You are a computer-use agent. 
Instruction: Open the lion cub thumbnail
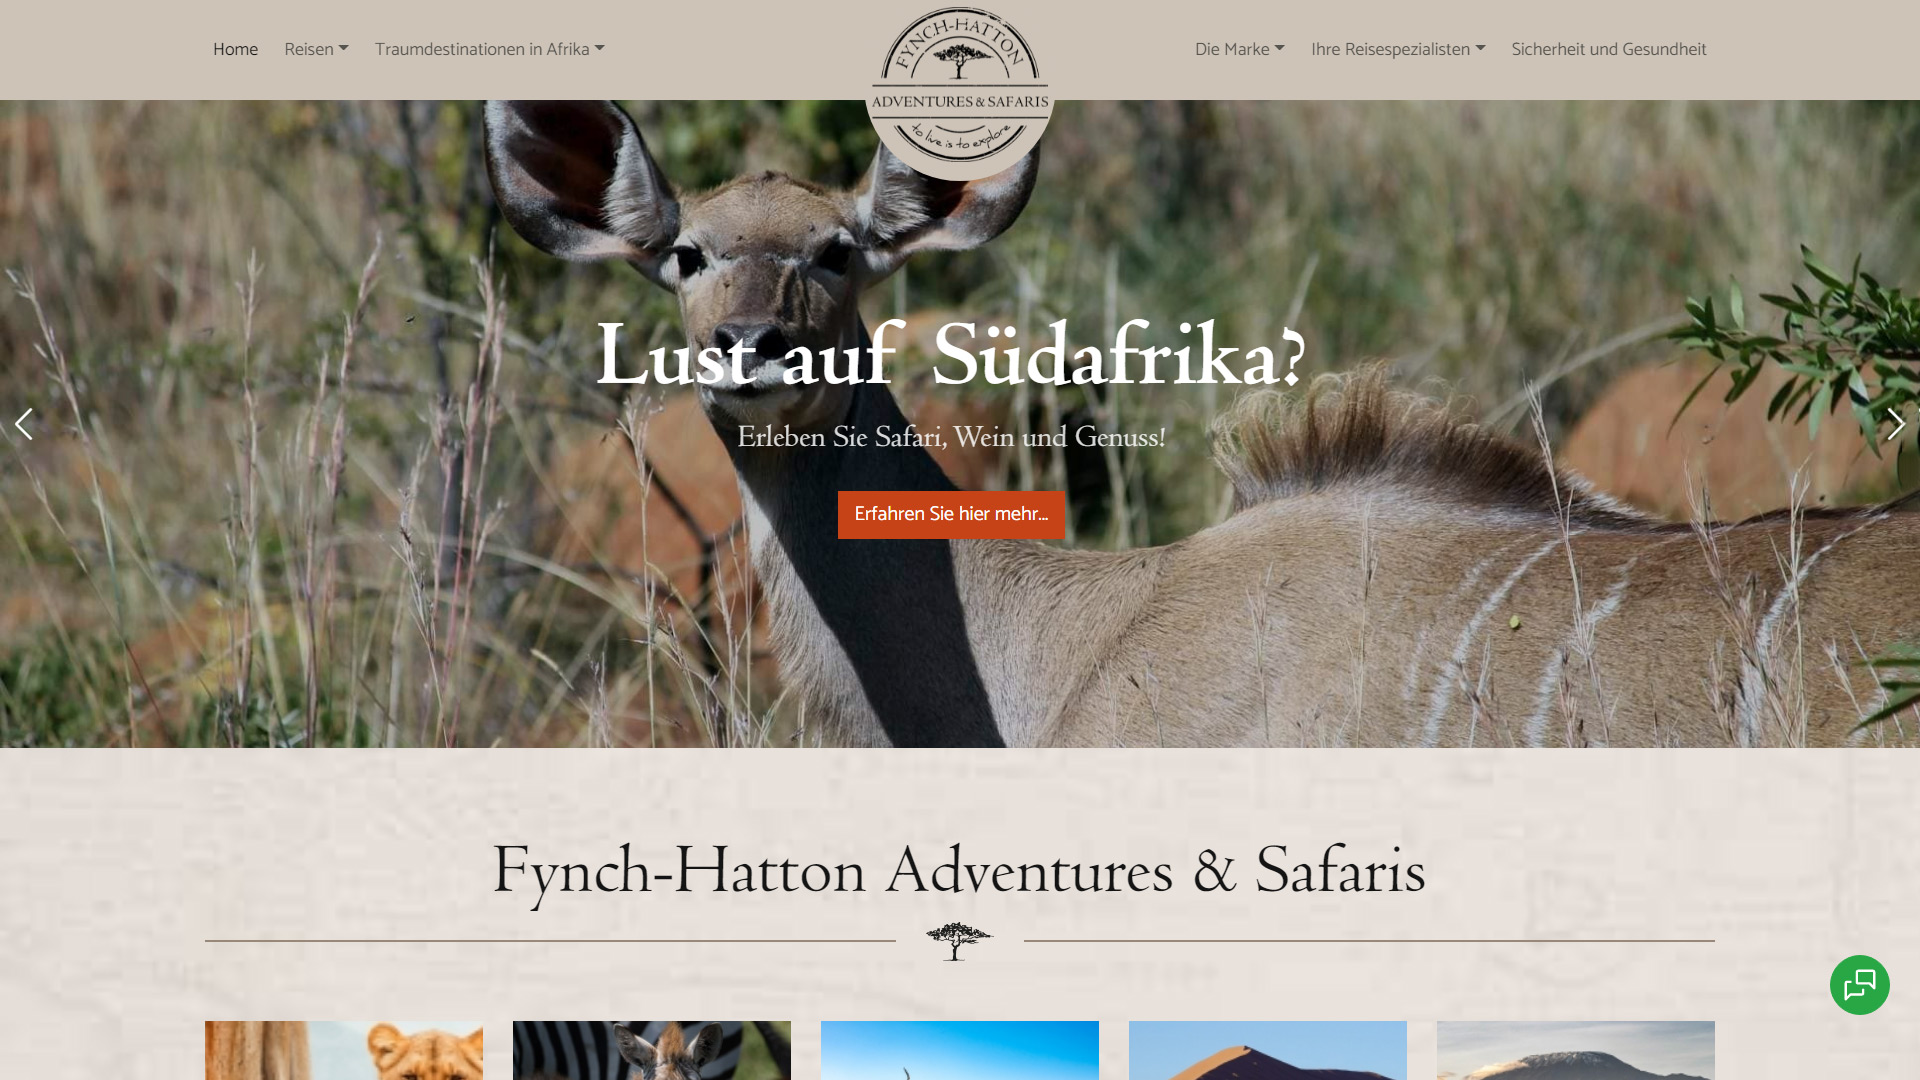coord(344,1050)
